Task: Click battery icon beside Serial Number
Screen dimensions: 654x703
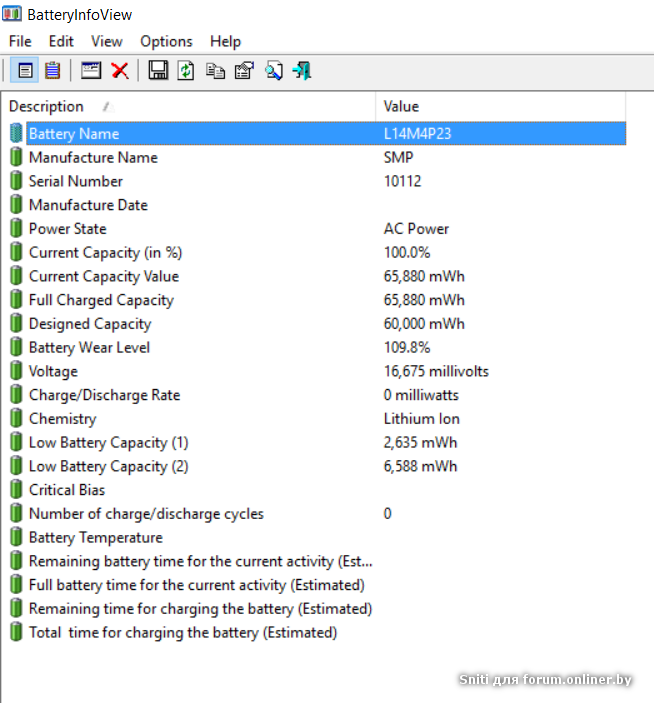Action: click(x=16, y=181)
